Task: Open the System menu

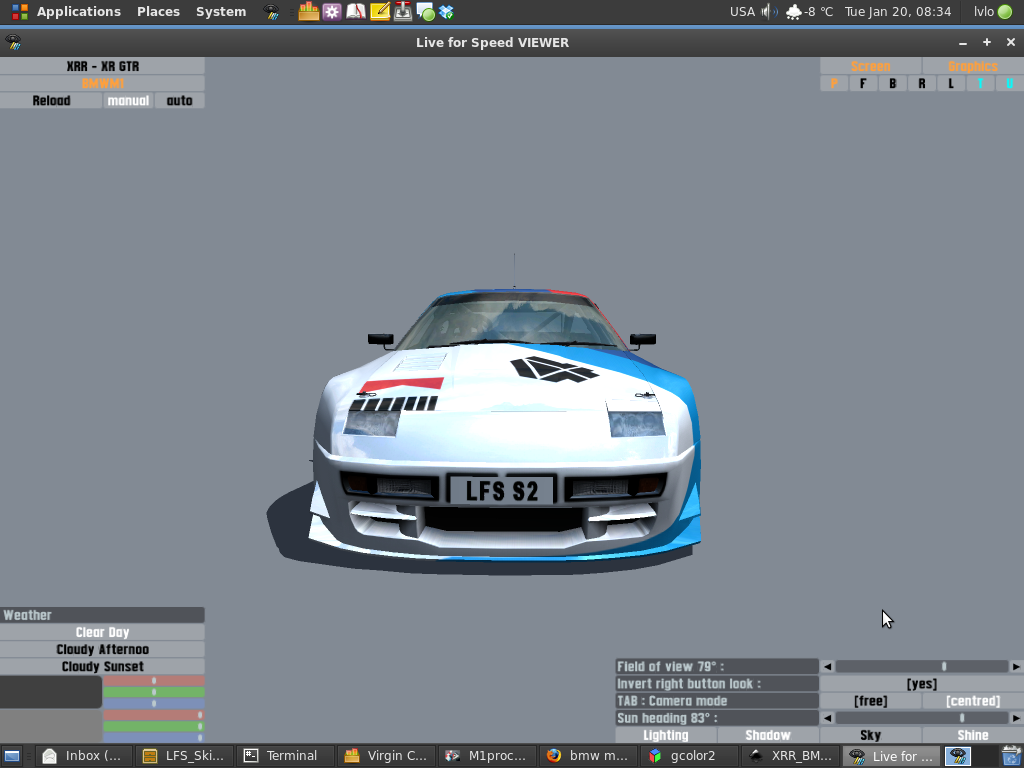Action: tap(221, 12)
